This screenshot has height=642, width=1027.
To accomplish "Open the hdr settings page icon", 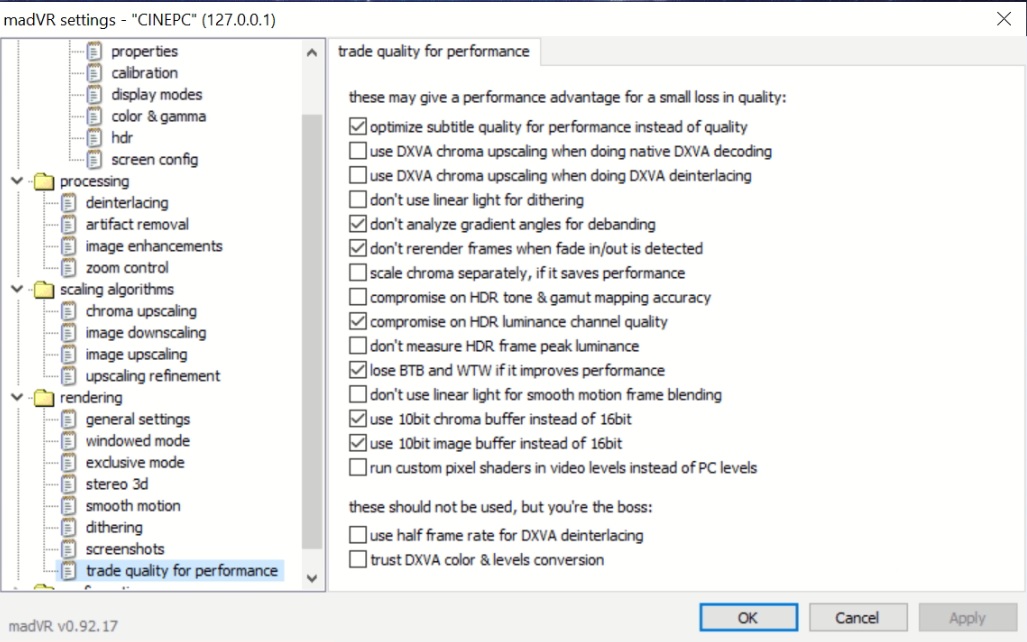I will [94, 138].
